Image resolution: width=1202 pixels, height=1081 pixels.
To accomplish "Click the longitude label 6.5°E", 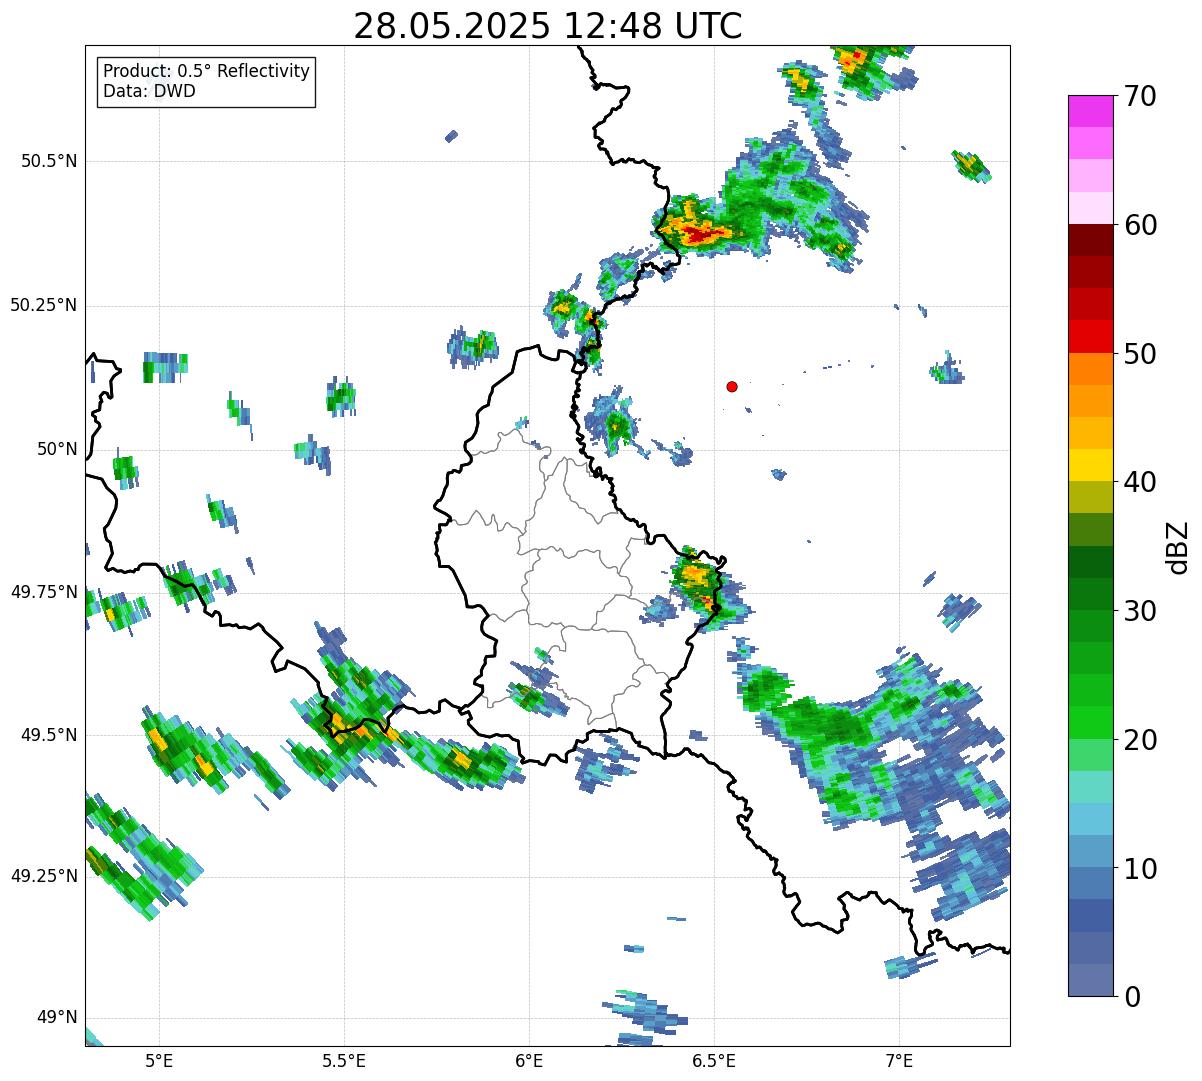I will coord(714,1060).
